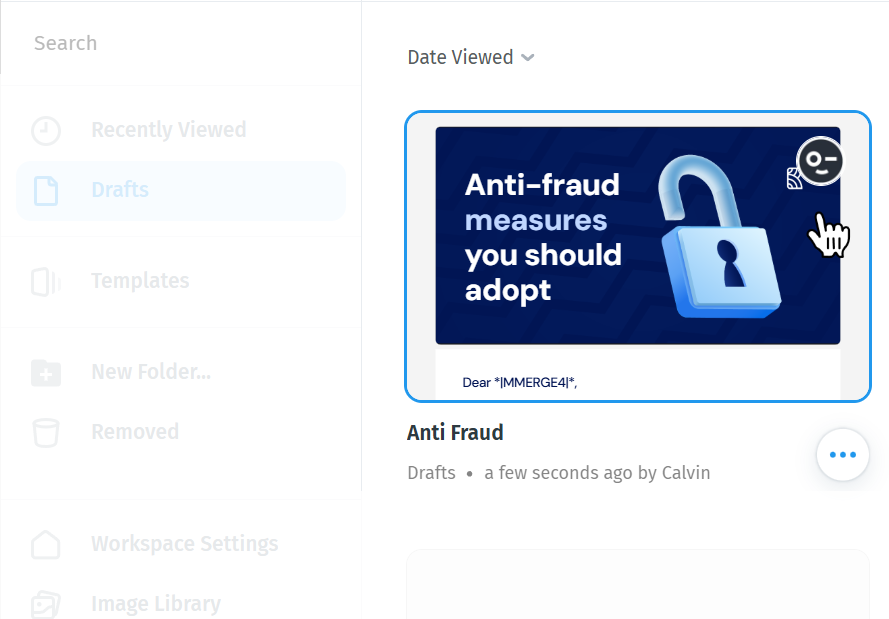
Task: Focus the Search field
Action: click(180, 43)
